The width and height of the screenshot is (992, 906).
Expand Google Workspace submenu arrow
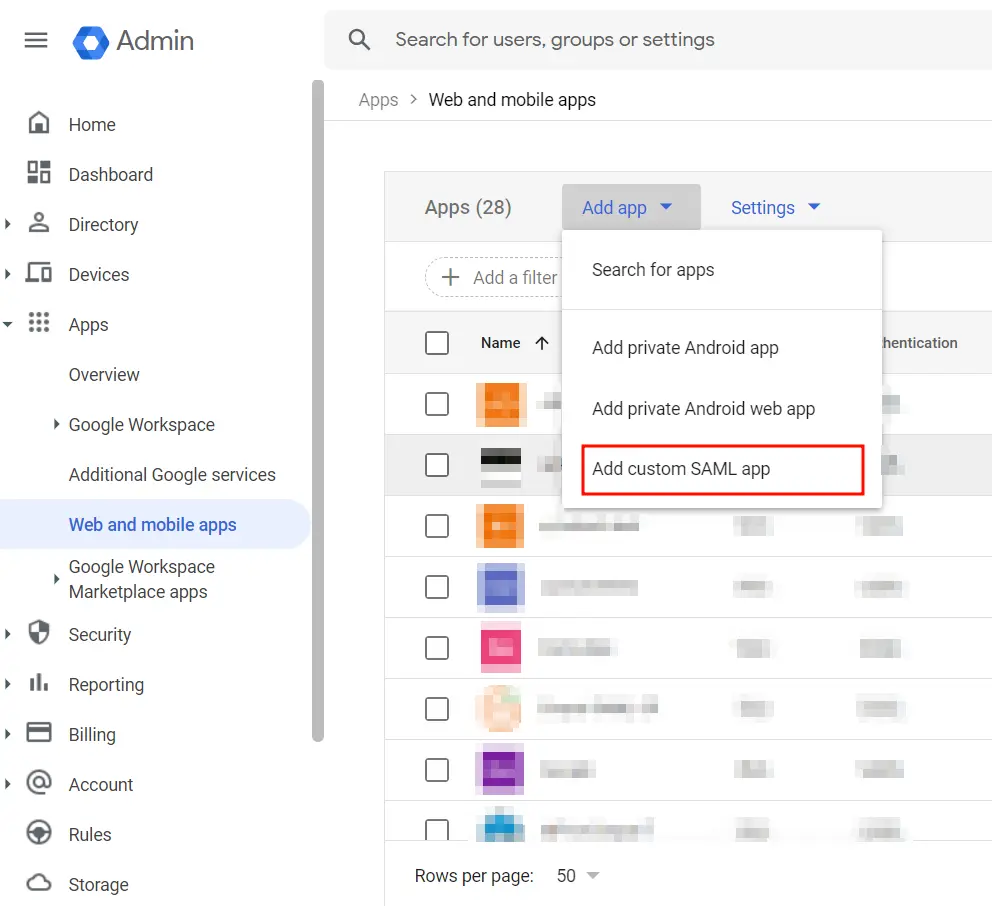click(x=56, y=424)
